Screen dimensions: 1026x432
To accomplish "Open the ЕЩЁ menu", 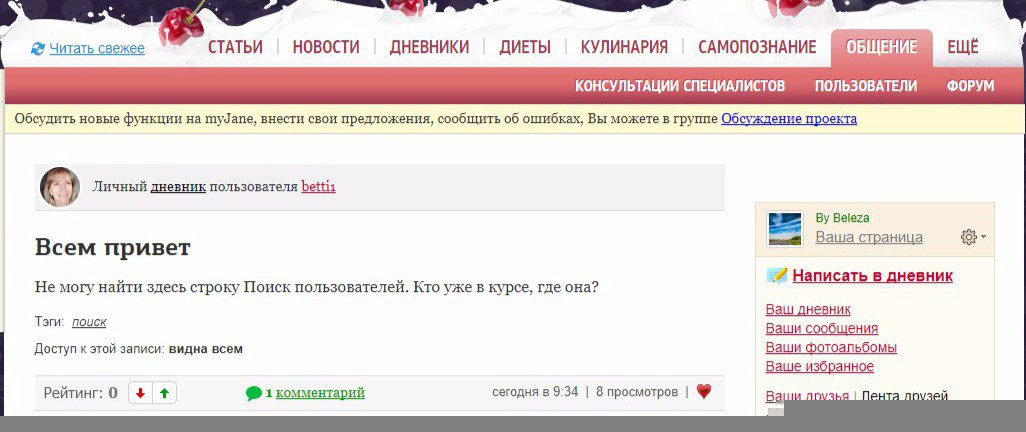I will 962,47.
